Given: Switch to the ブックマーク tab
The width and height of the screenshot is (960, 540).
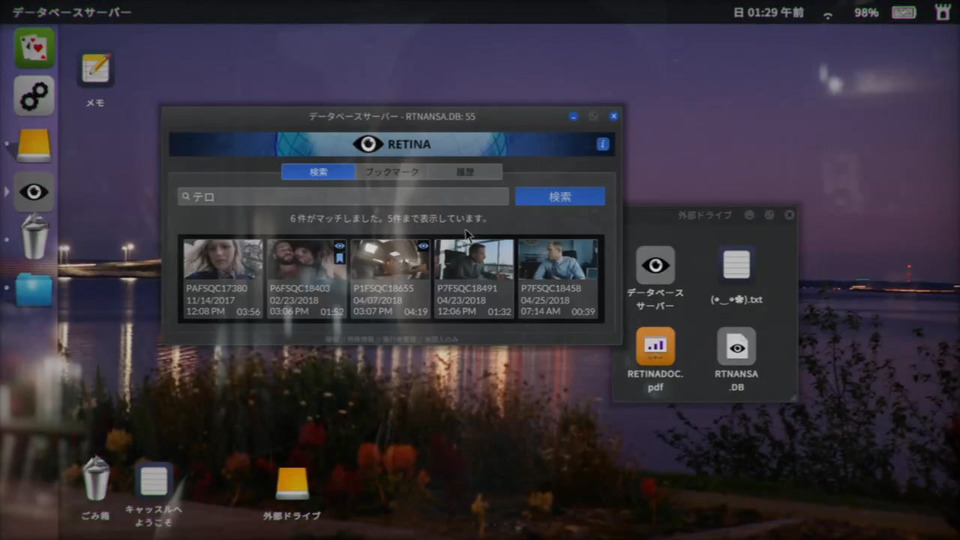Looking at the screenshot, I should (x=392, y=172).
